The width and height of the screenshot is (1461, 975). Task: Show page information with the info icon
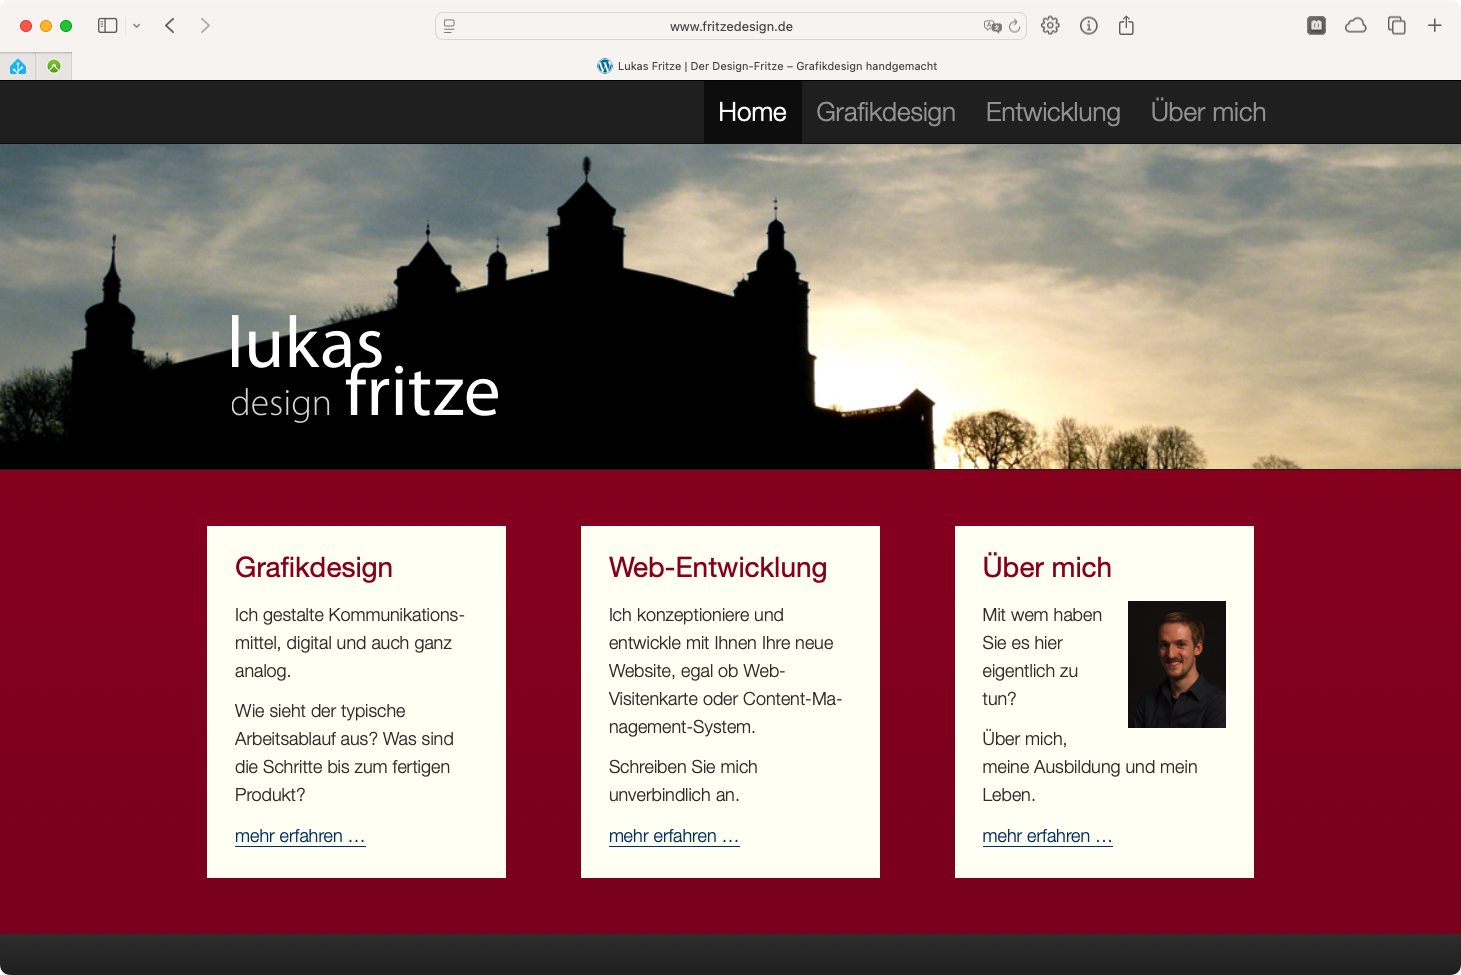[x=1088, y=25]
